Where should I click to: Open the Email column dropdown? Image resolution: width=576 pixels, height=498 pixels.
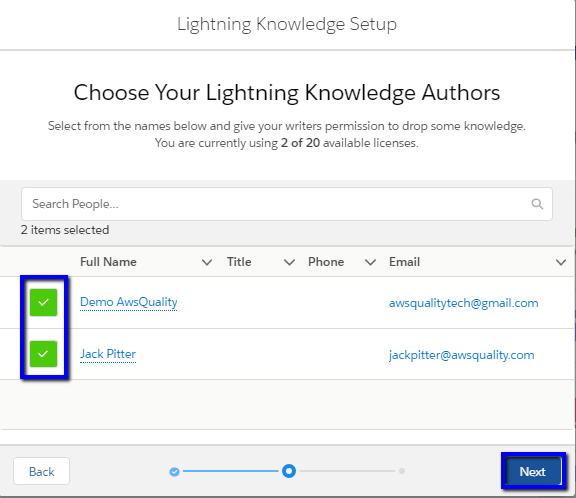(x=561, y=262)
